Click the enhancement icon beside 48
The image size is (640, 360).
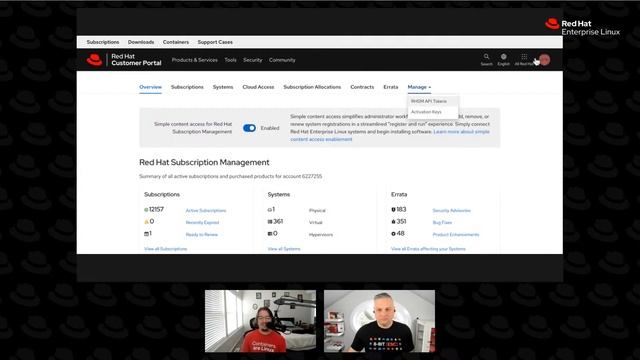(393, 234)
